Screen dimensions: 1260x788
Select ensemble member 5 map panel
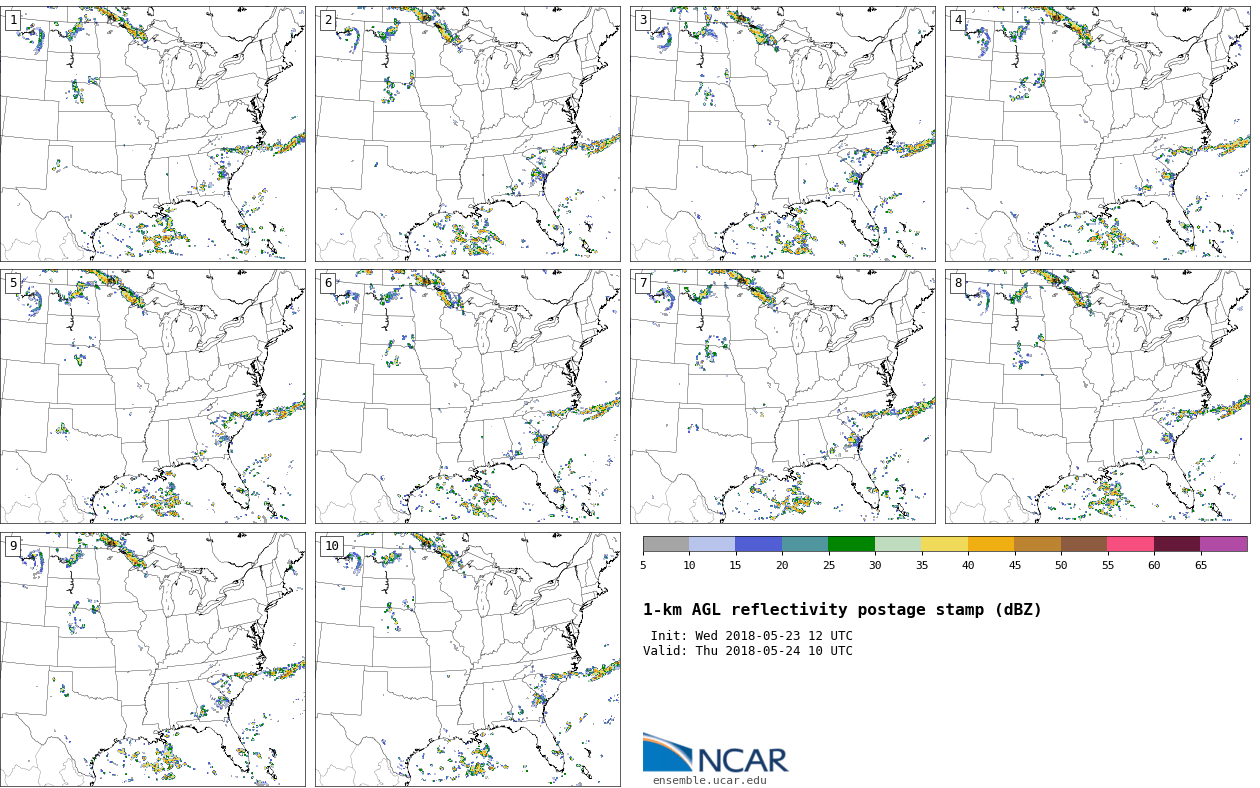[x=153, y=396]
